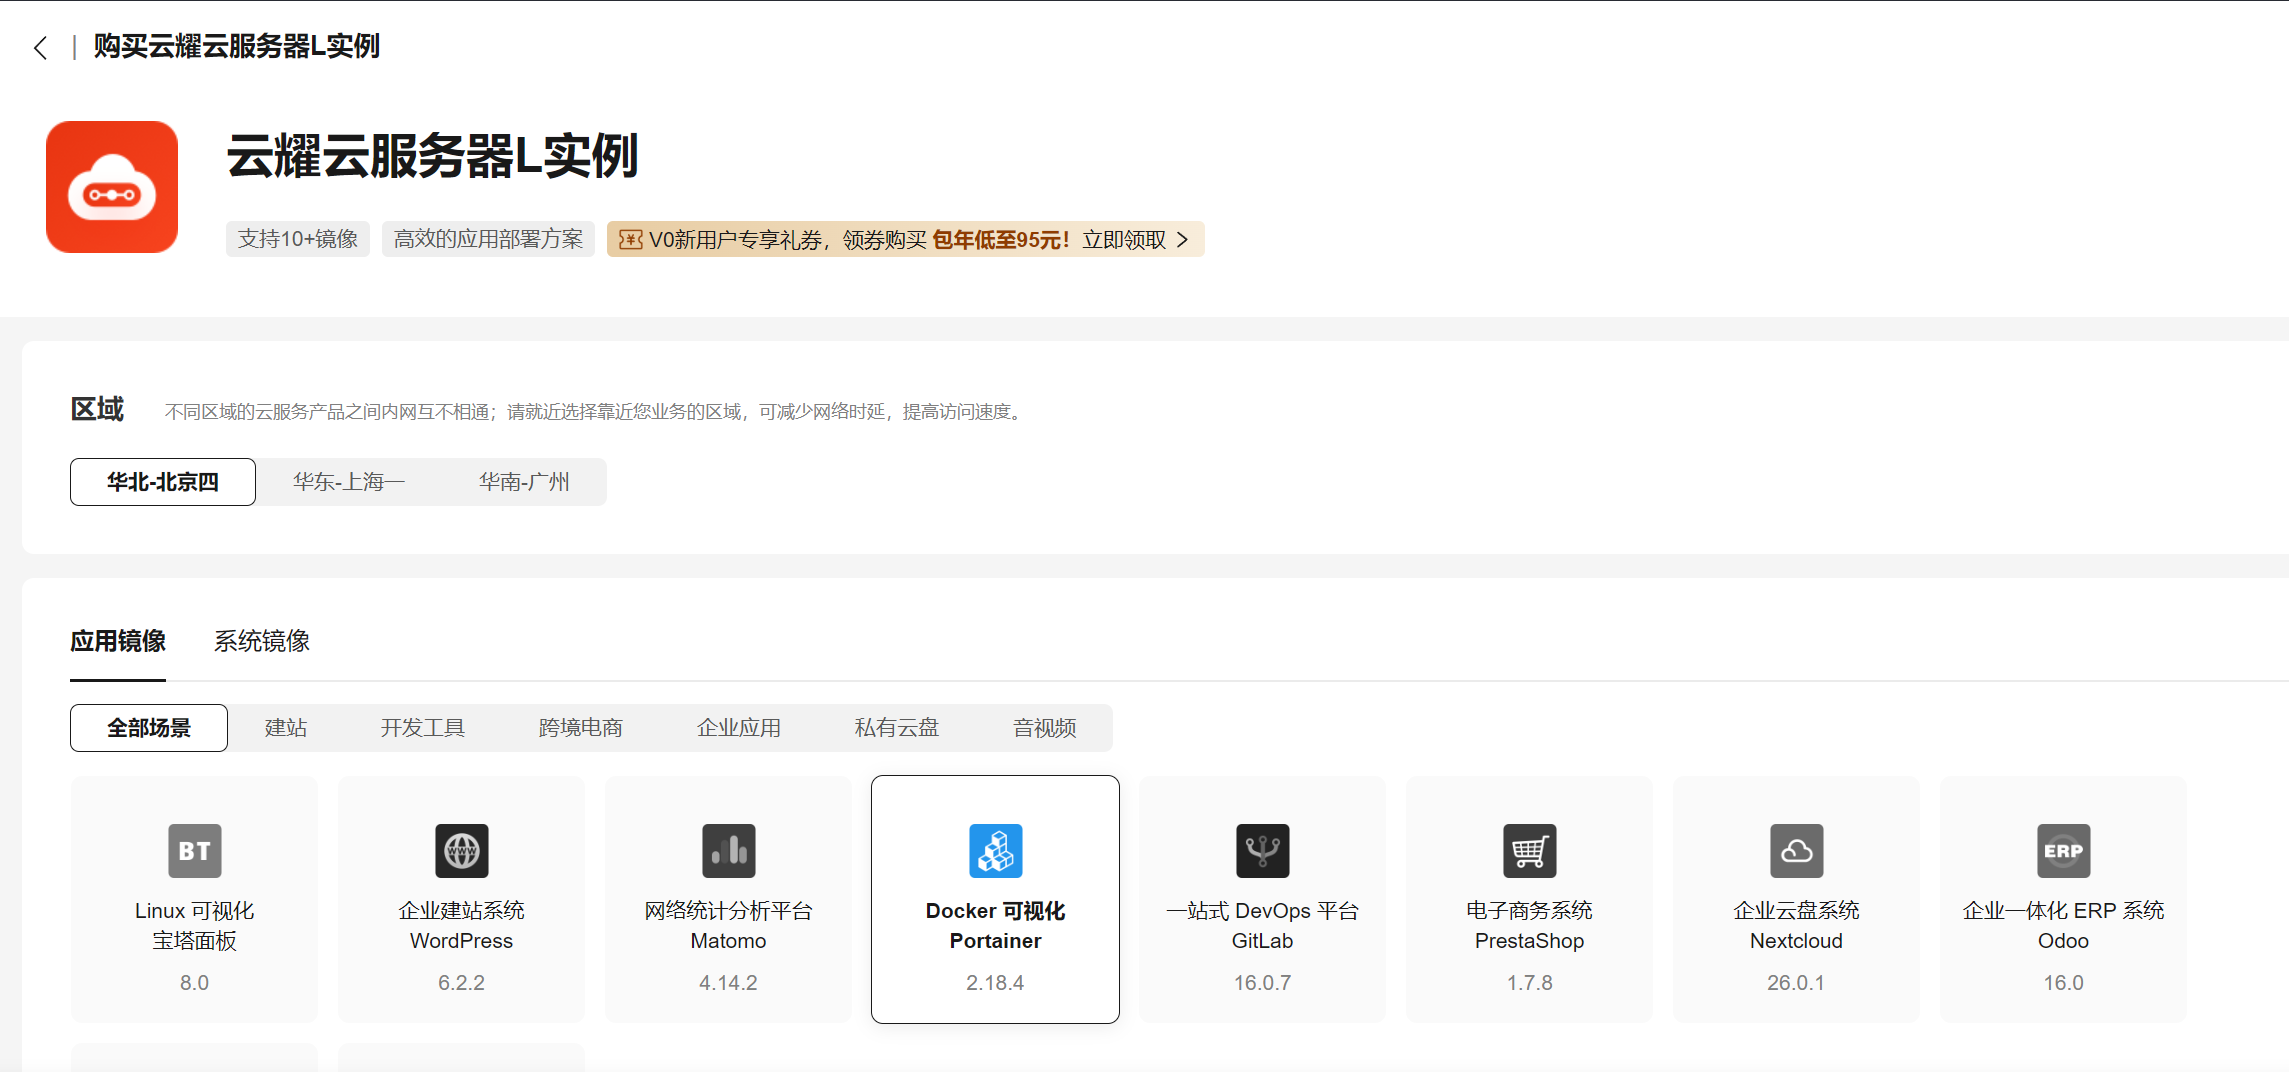Viewport: 2289px width, 1072px height.
Task: Filter by 跨境电商 scenario
Action: point(581,728)
